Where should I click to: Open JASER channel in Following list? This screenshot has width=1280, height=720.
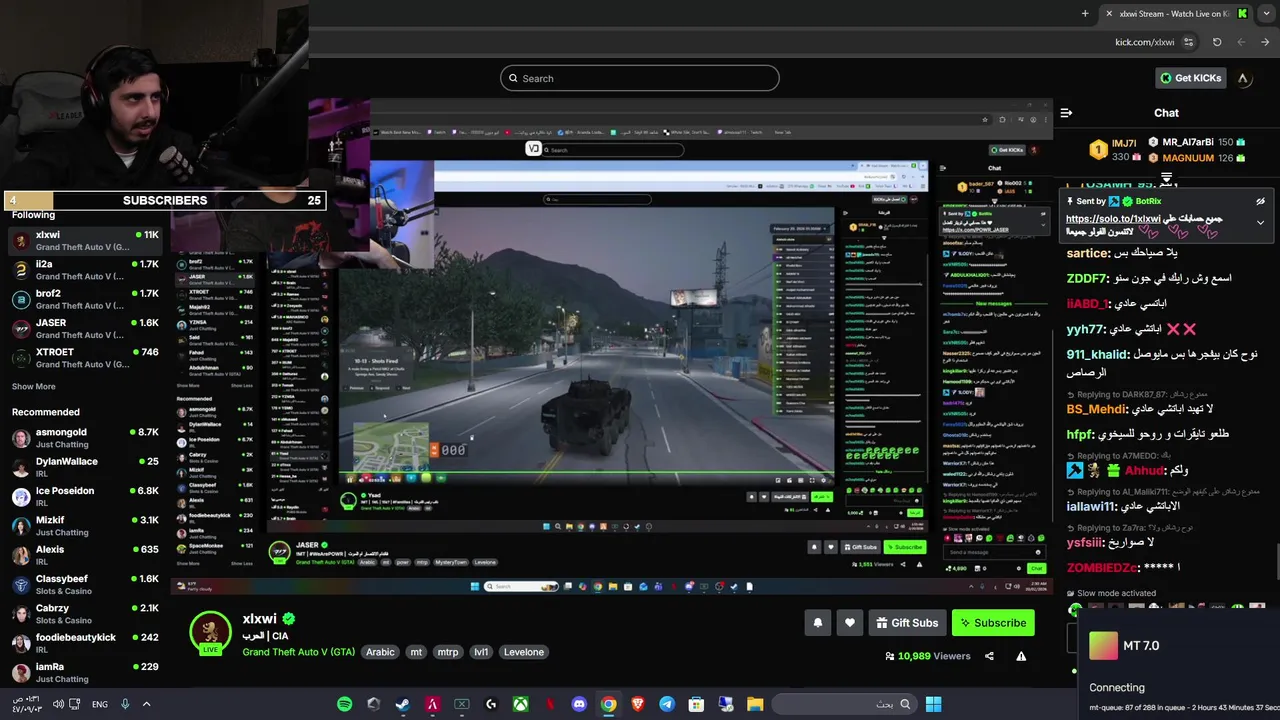[85, 329]
